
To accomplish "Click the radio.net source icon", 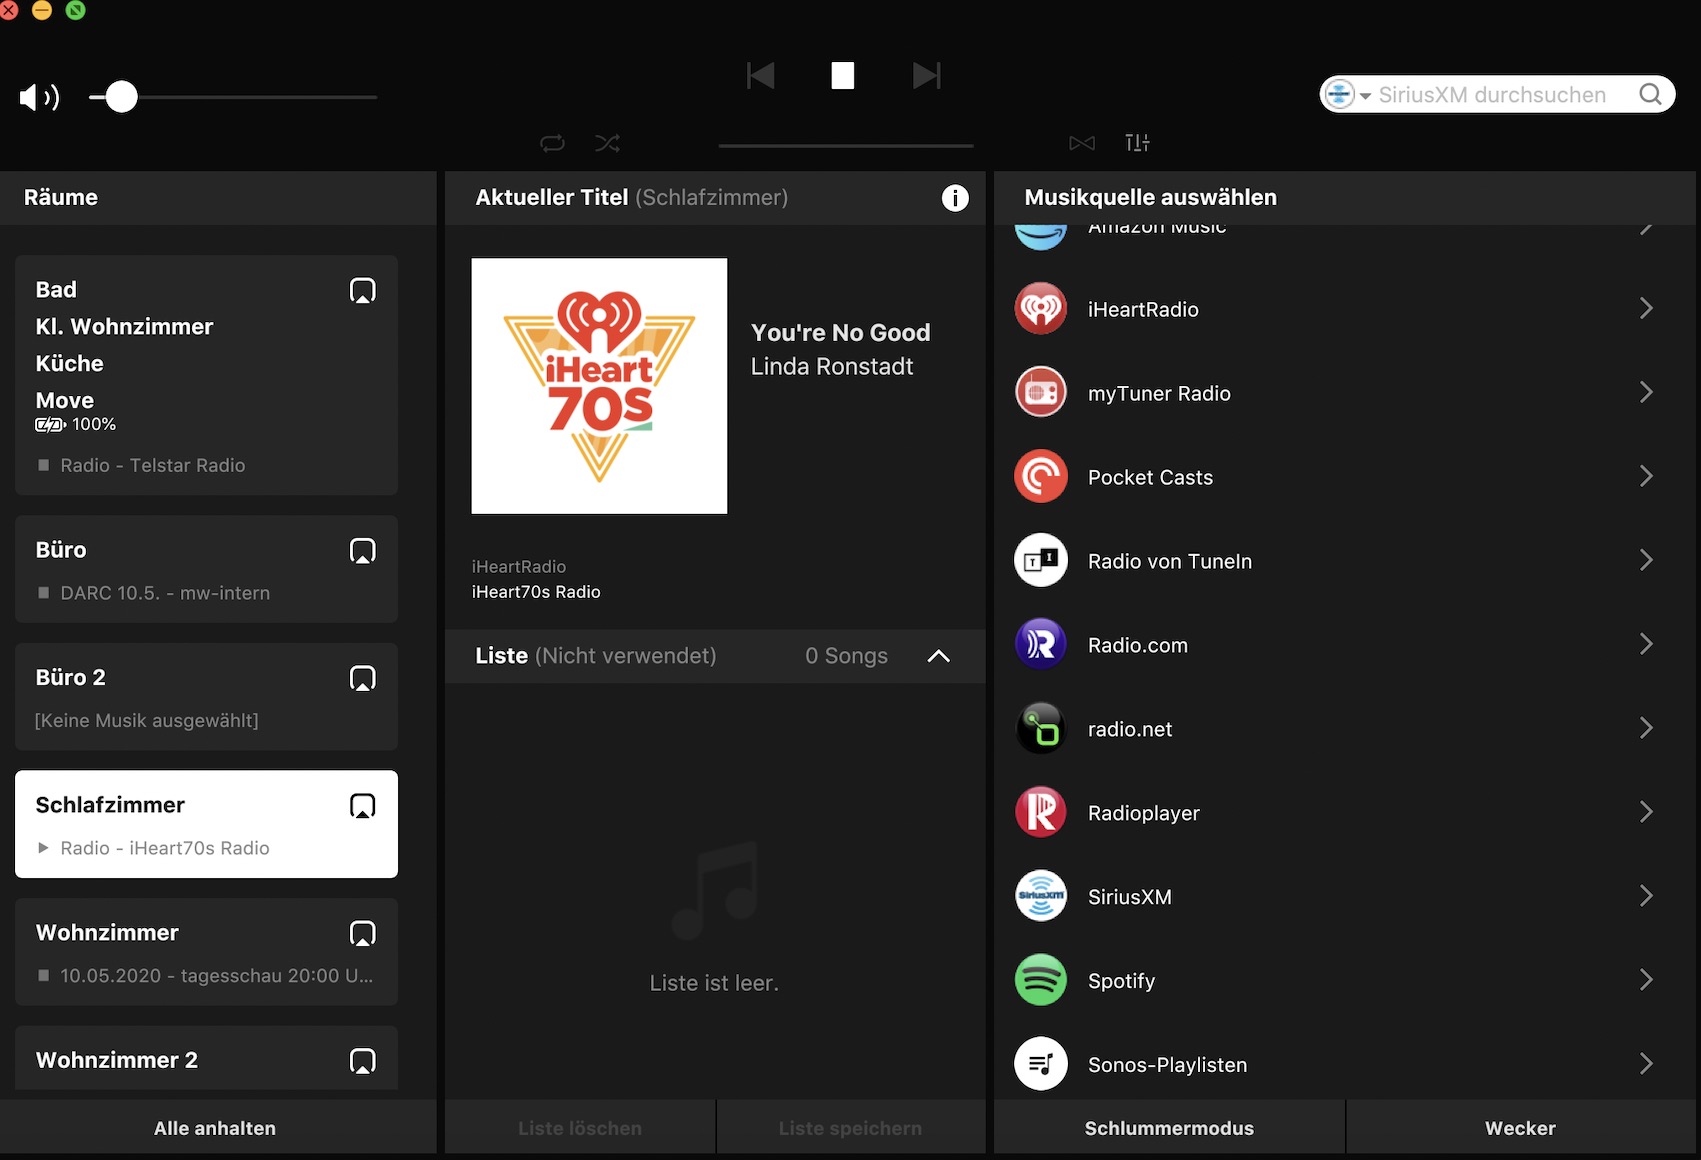I will tap(1041, 729).
